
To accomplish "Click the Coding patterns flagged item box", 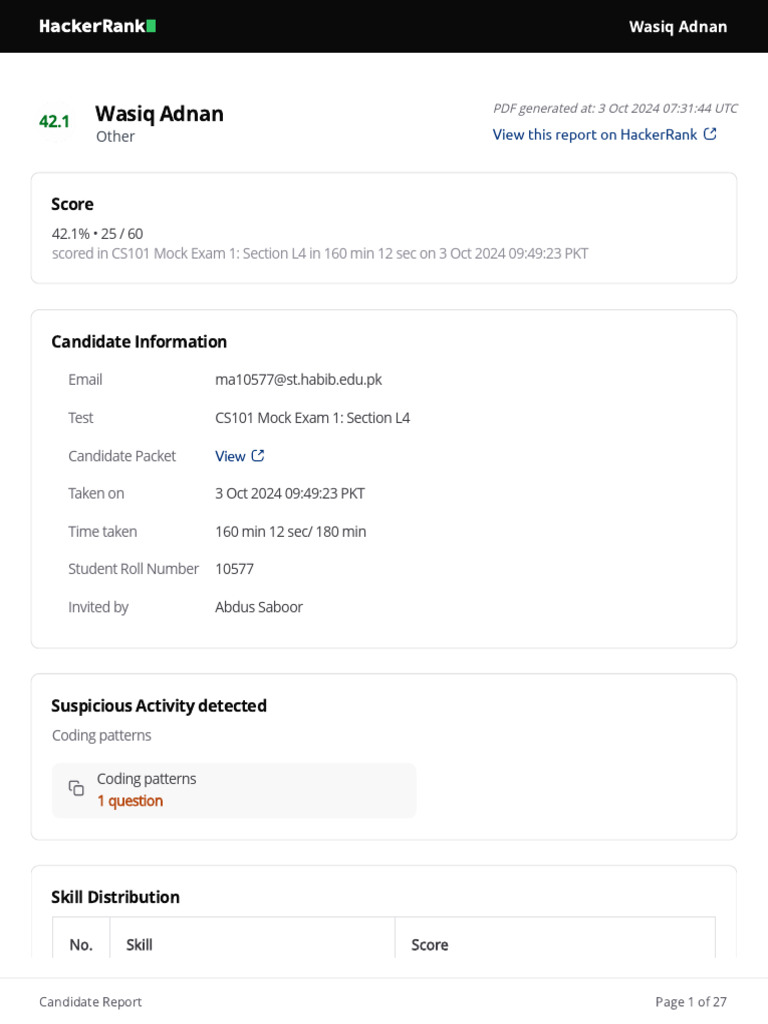I will pyautogui.click(x=234, y=790).
